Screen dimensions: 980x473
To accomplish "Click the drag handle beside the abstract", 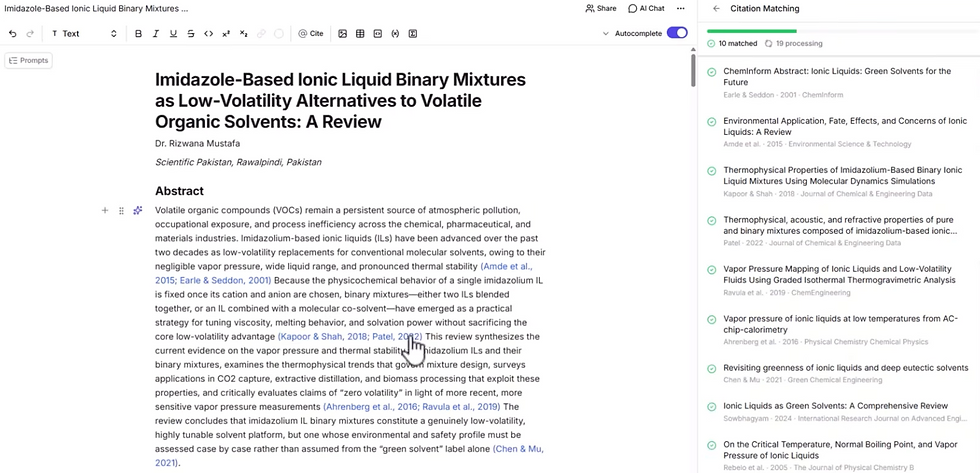I will point(121,211).
